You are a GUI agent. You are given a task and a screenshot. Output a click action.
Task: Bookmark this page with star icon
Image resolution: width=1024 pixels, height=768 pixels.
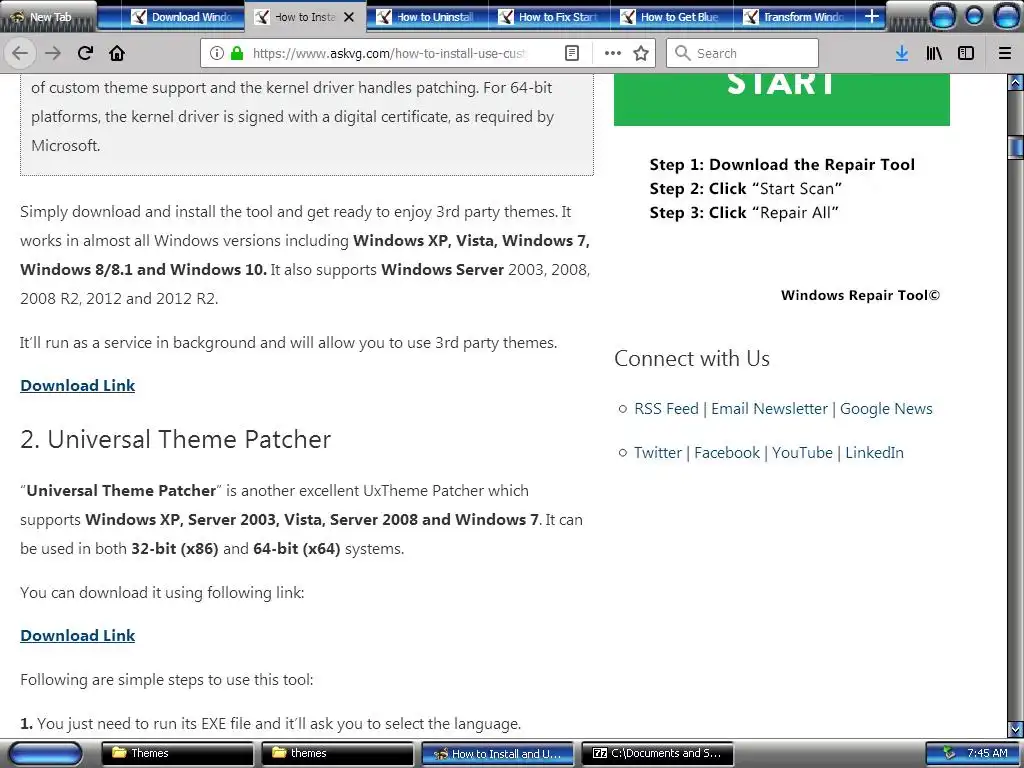(x=641, y=53)
